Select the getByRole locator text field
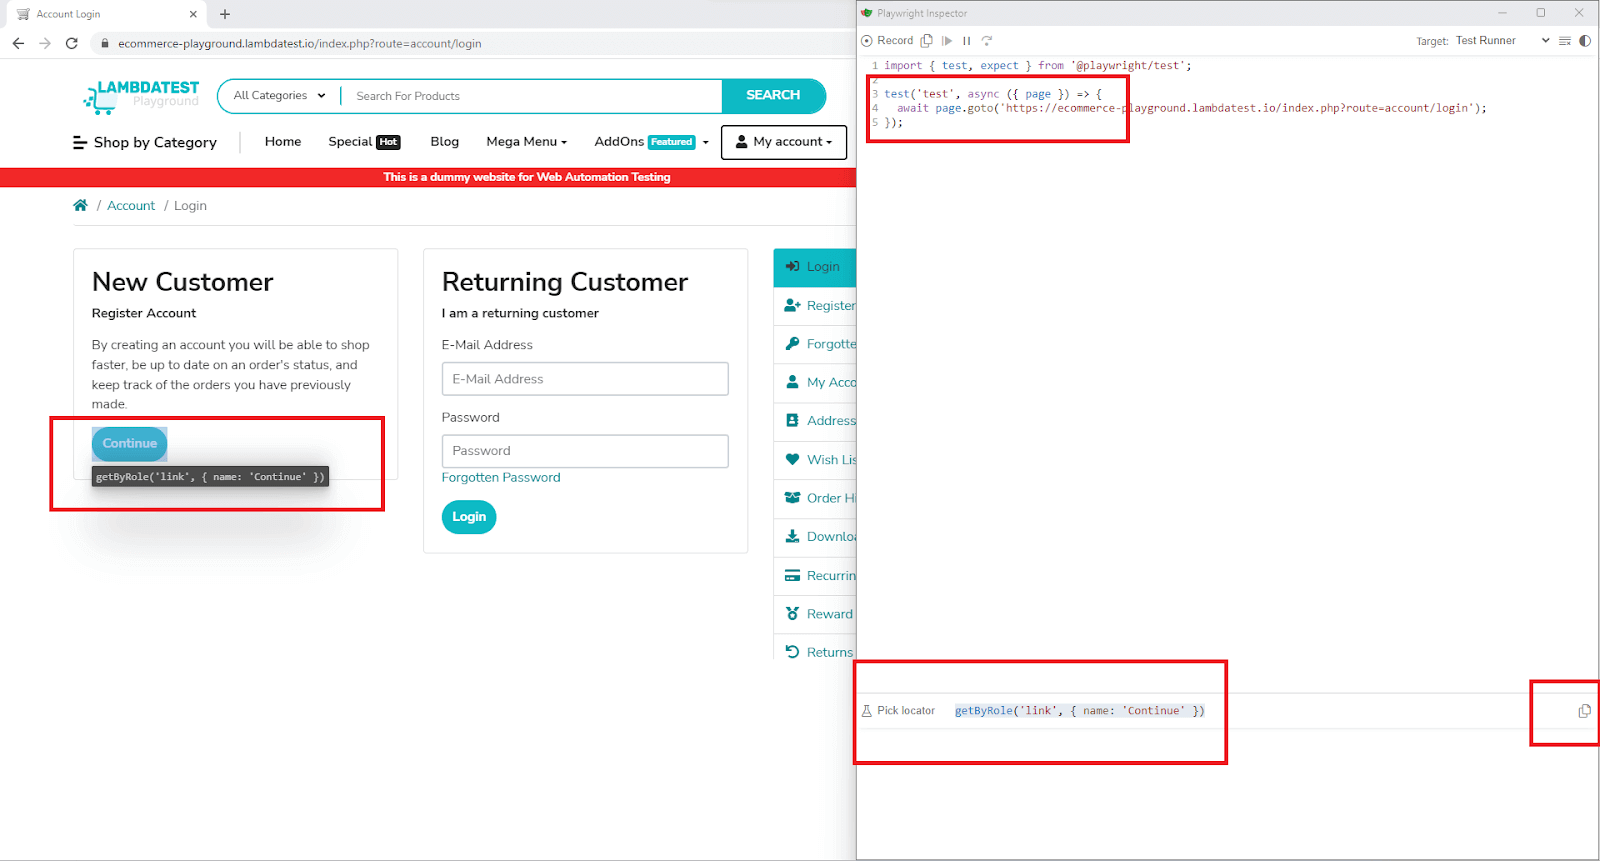1600x861 pixels. point(1080,711)
